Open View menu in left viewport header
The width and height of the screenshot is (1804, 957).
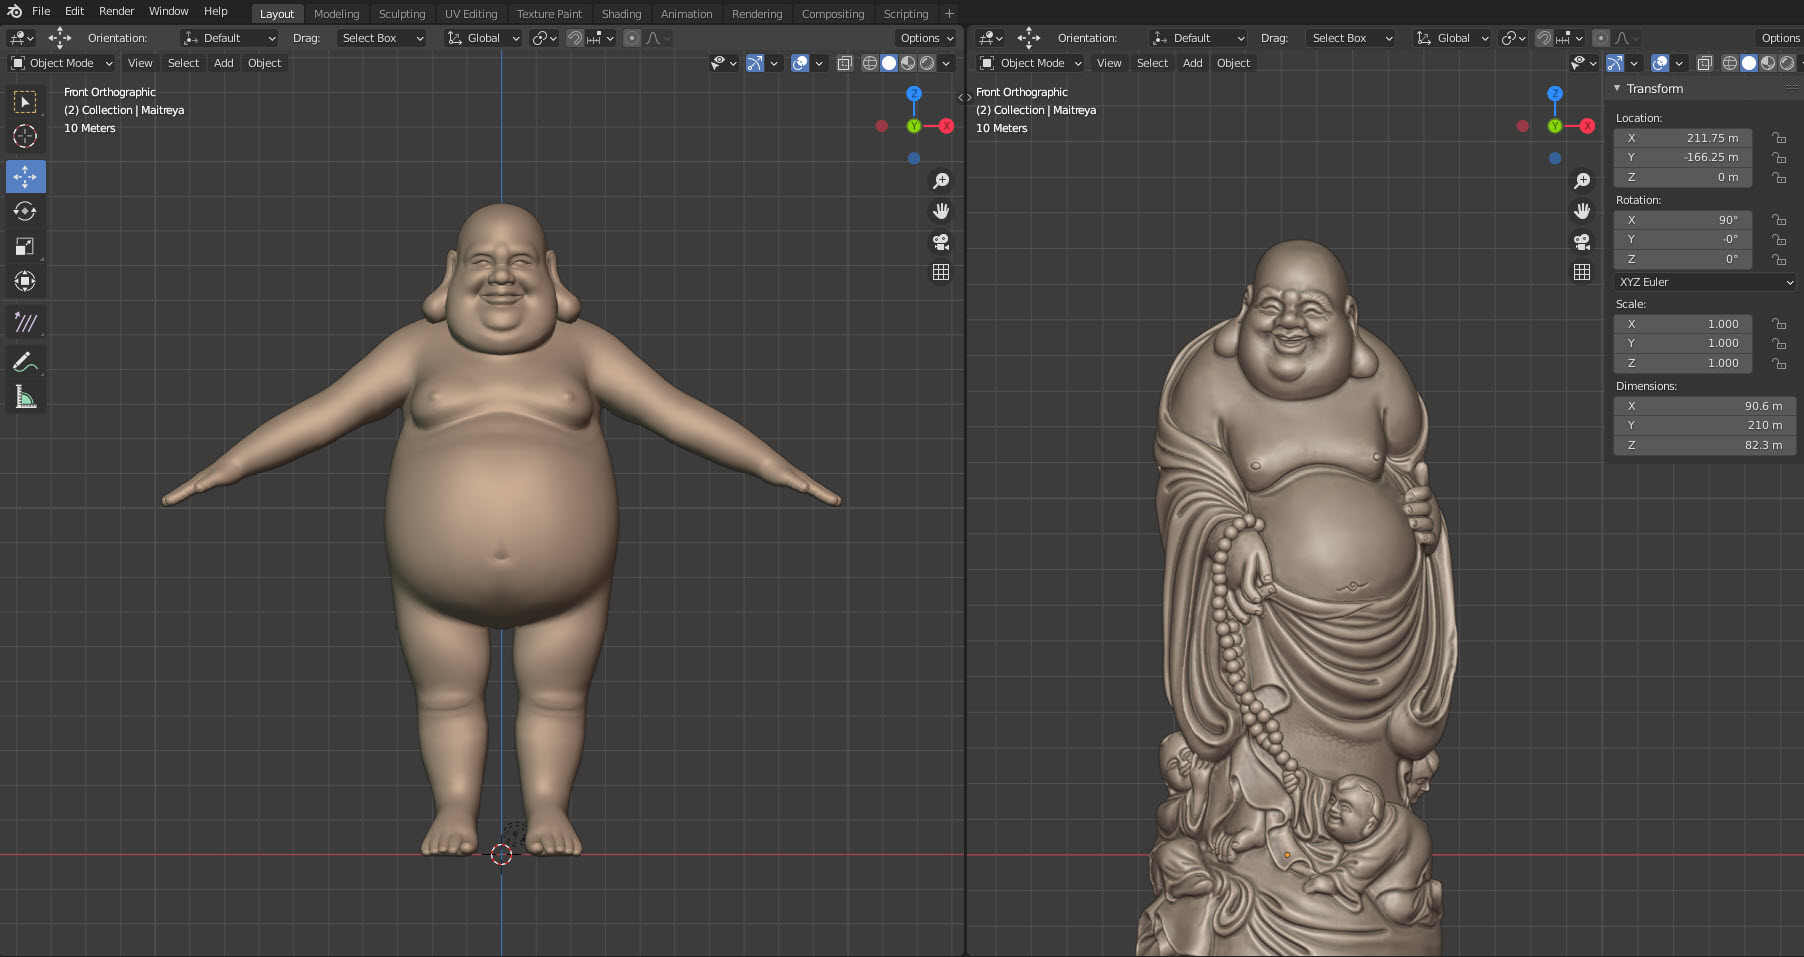[140, 63]
